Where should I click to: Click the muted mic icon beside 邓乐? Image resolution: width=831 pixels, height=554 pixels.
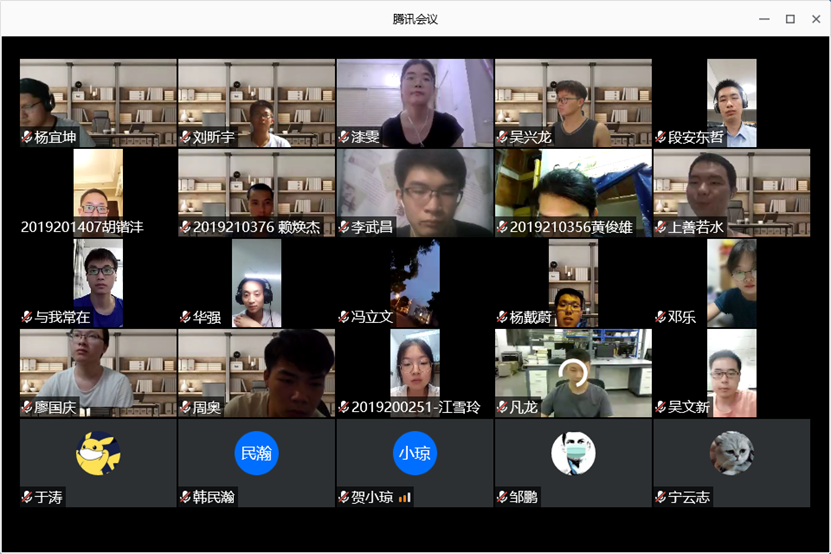point(660,317)
